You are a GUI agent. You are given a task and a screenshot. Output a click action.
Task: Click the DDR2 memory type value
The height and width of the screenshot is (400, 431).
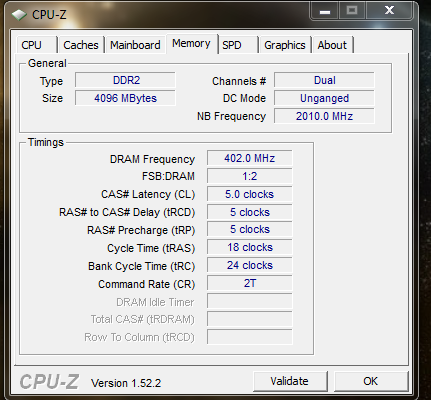click(x=125, y=80)
